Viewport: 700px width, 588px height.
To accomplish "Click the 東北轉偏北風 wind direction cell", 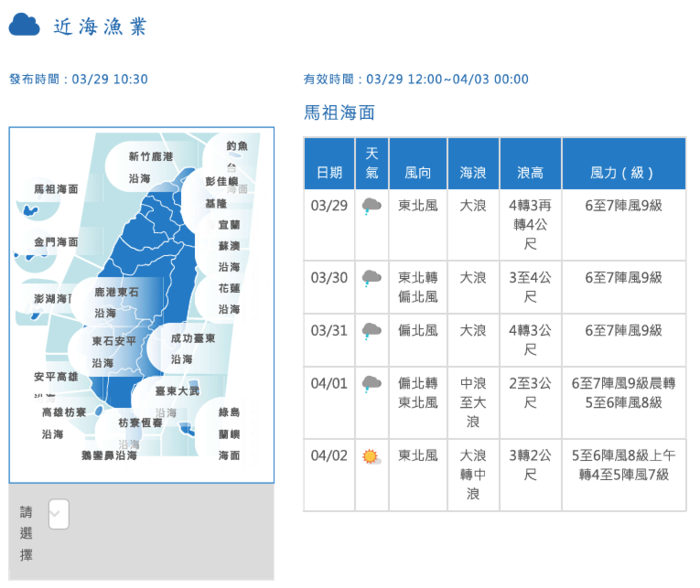I will (418, 287).
